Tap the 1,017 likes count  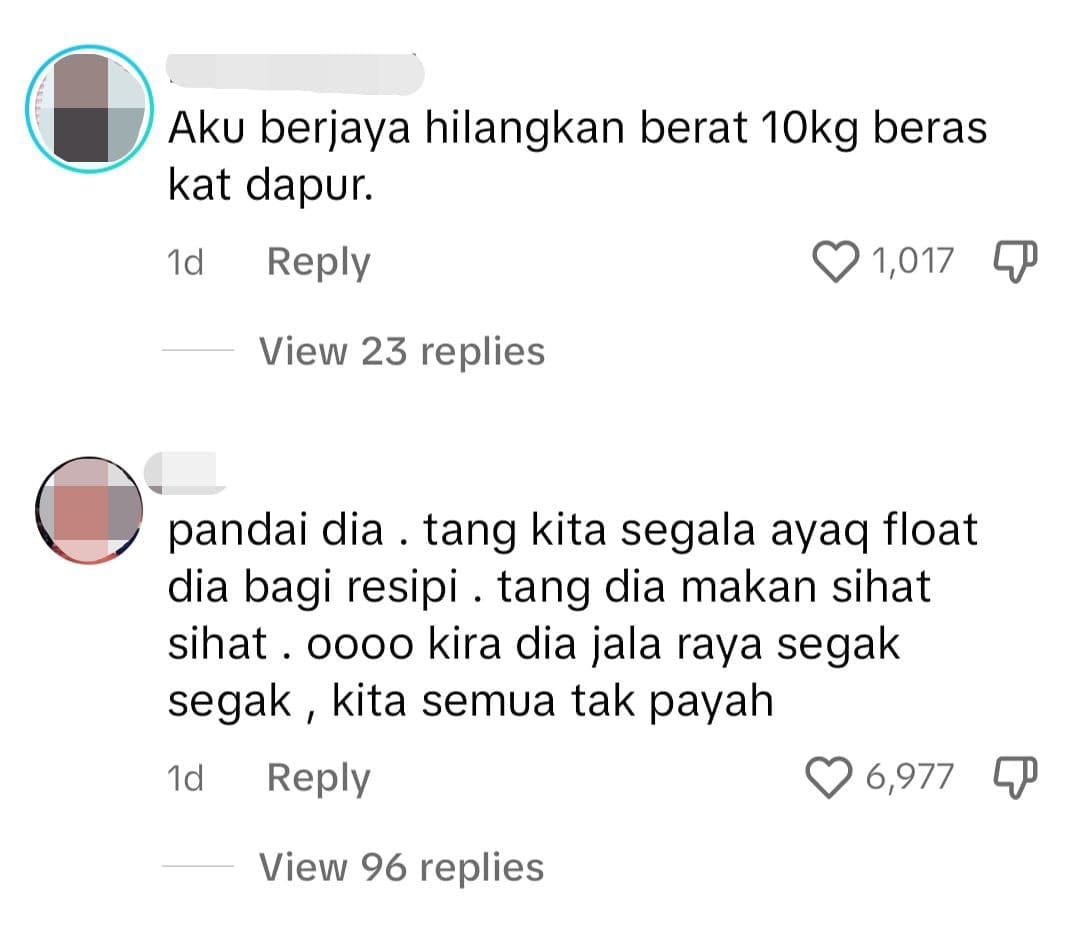(913, 261)
